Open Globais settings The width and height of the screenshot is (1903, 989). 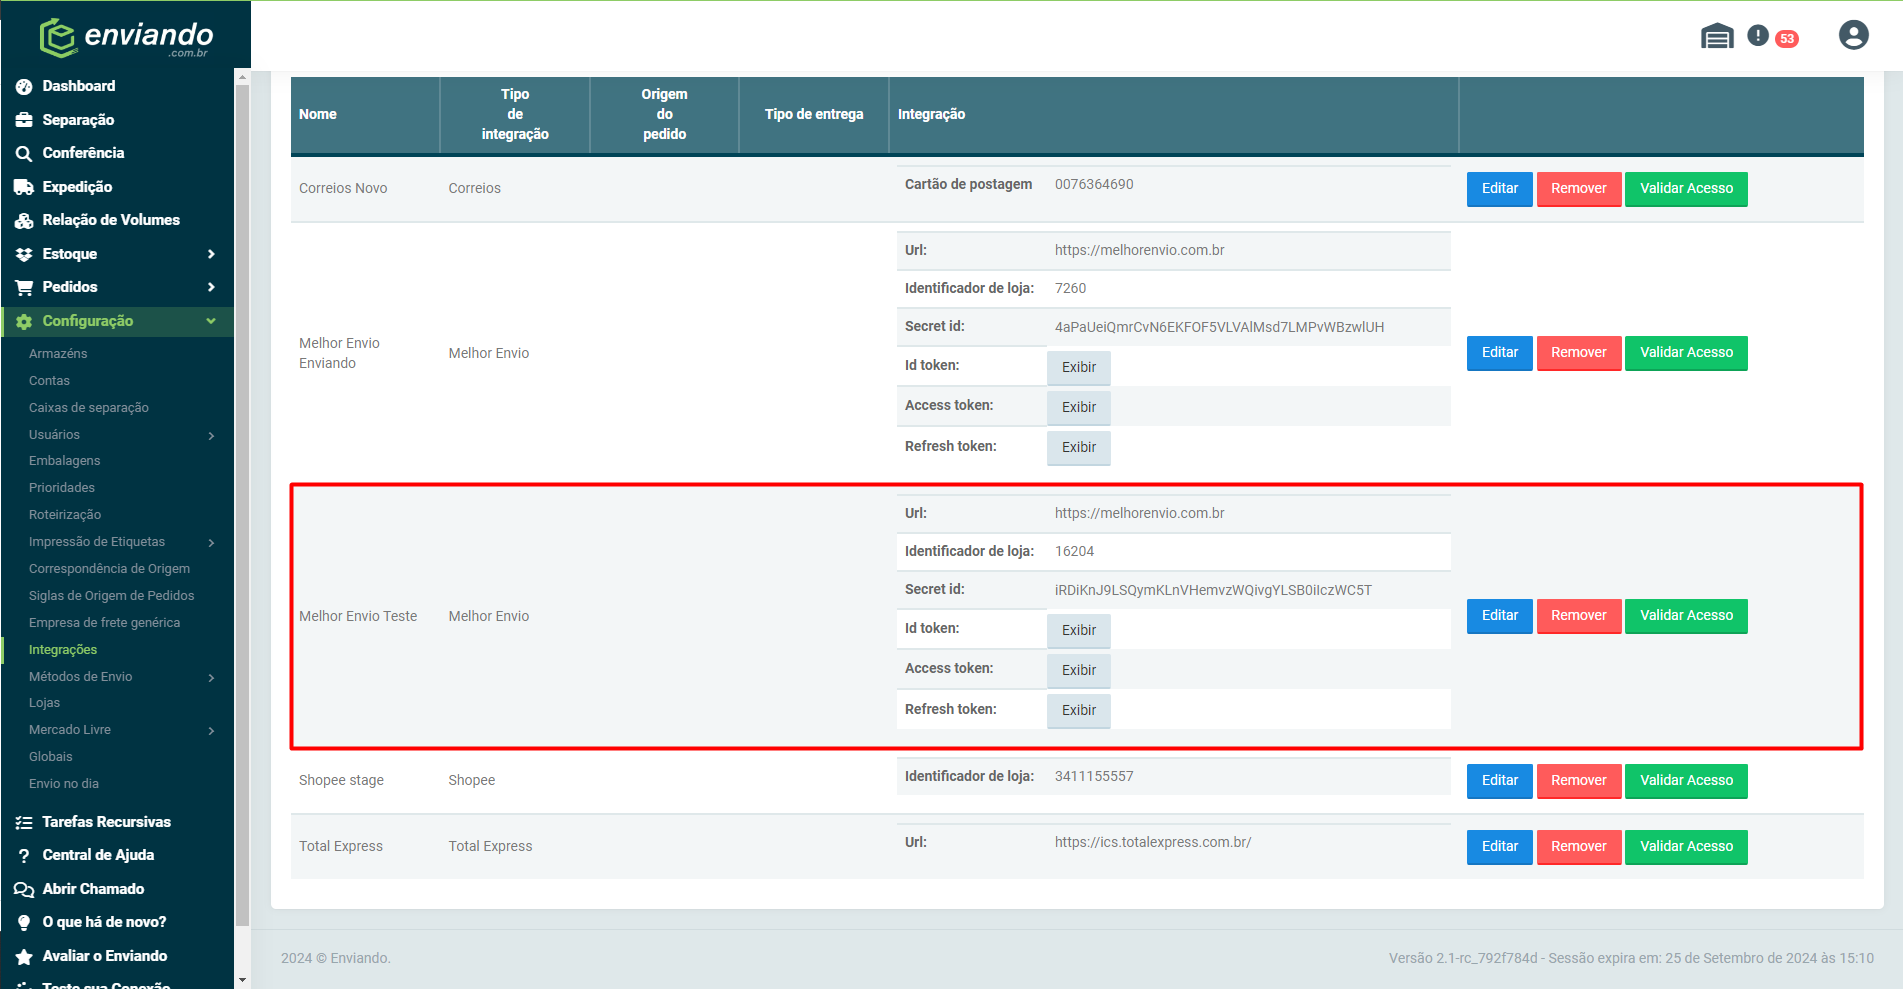(x=51, y=757)
